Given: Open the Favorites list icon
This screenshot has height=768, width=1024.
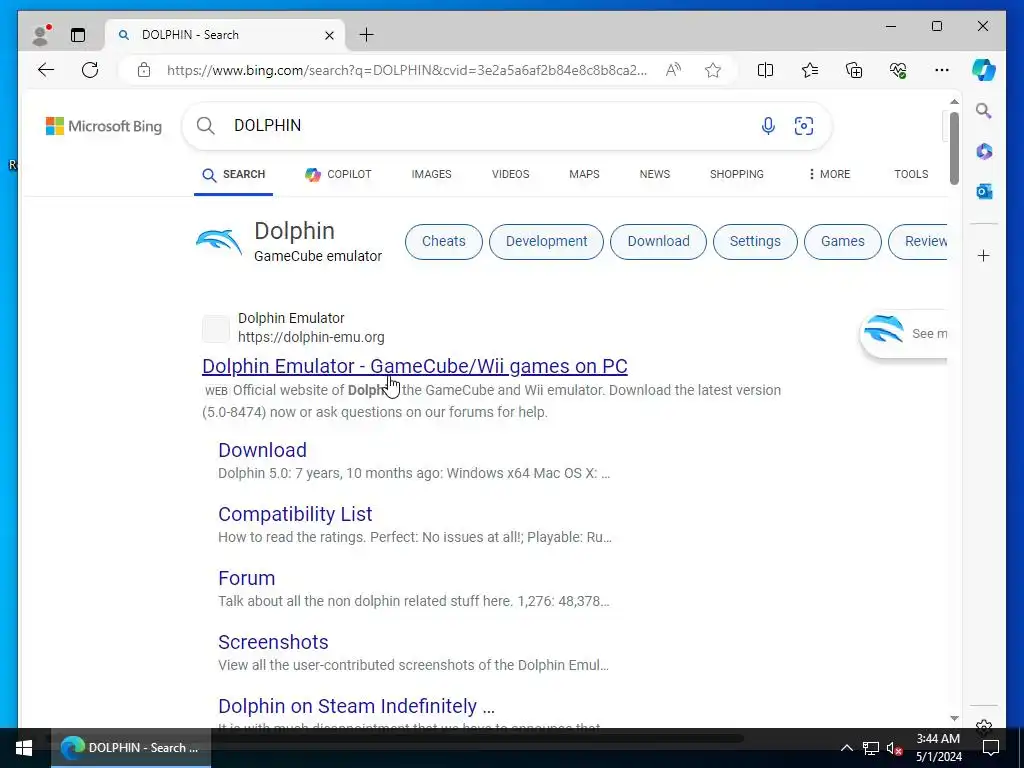Looking at the screenshot, I should [x=810, y=70].
